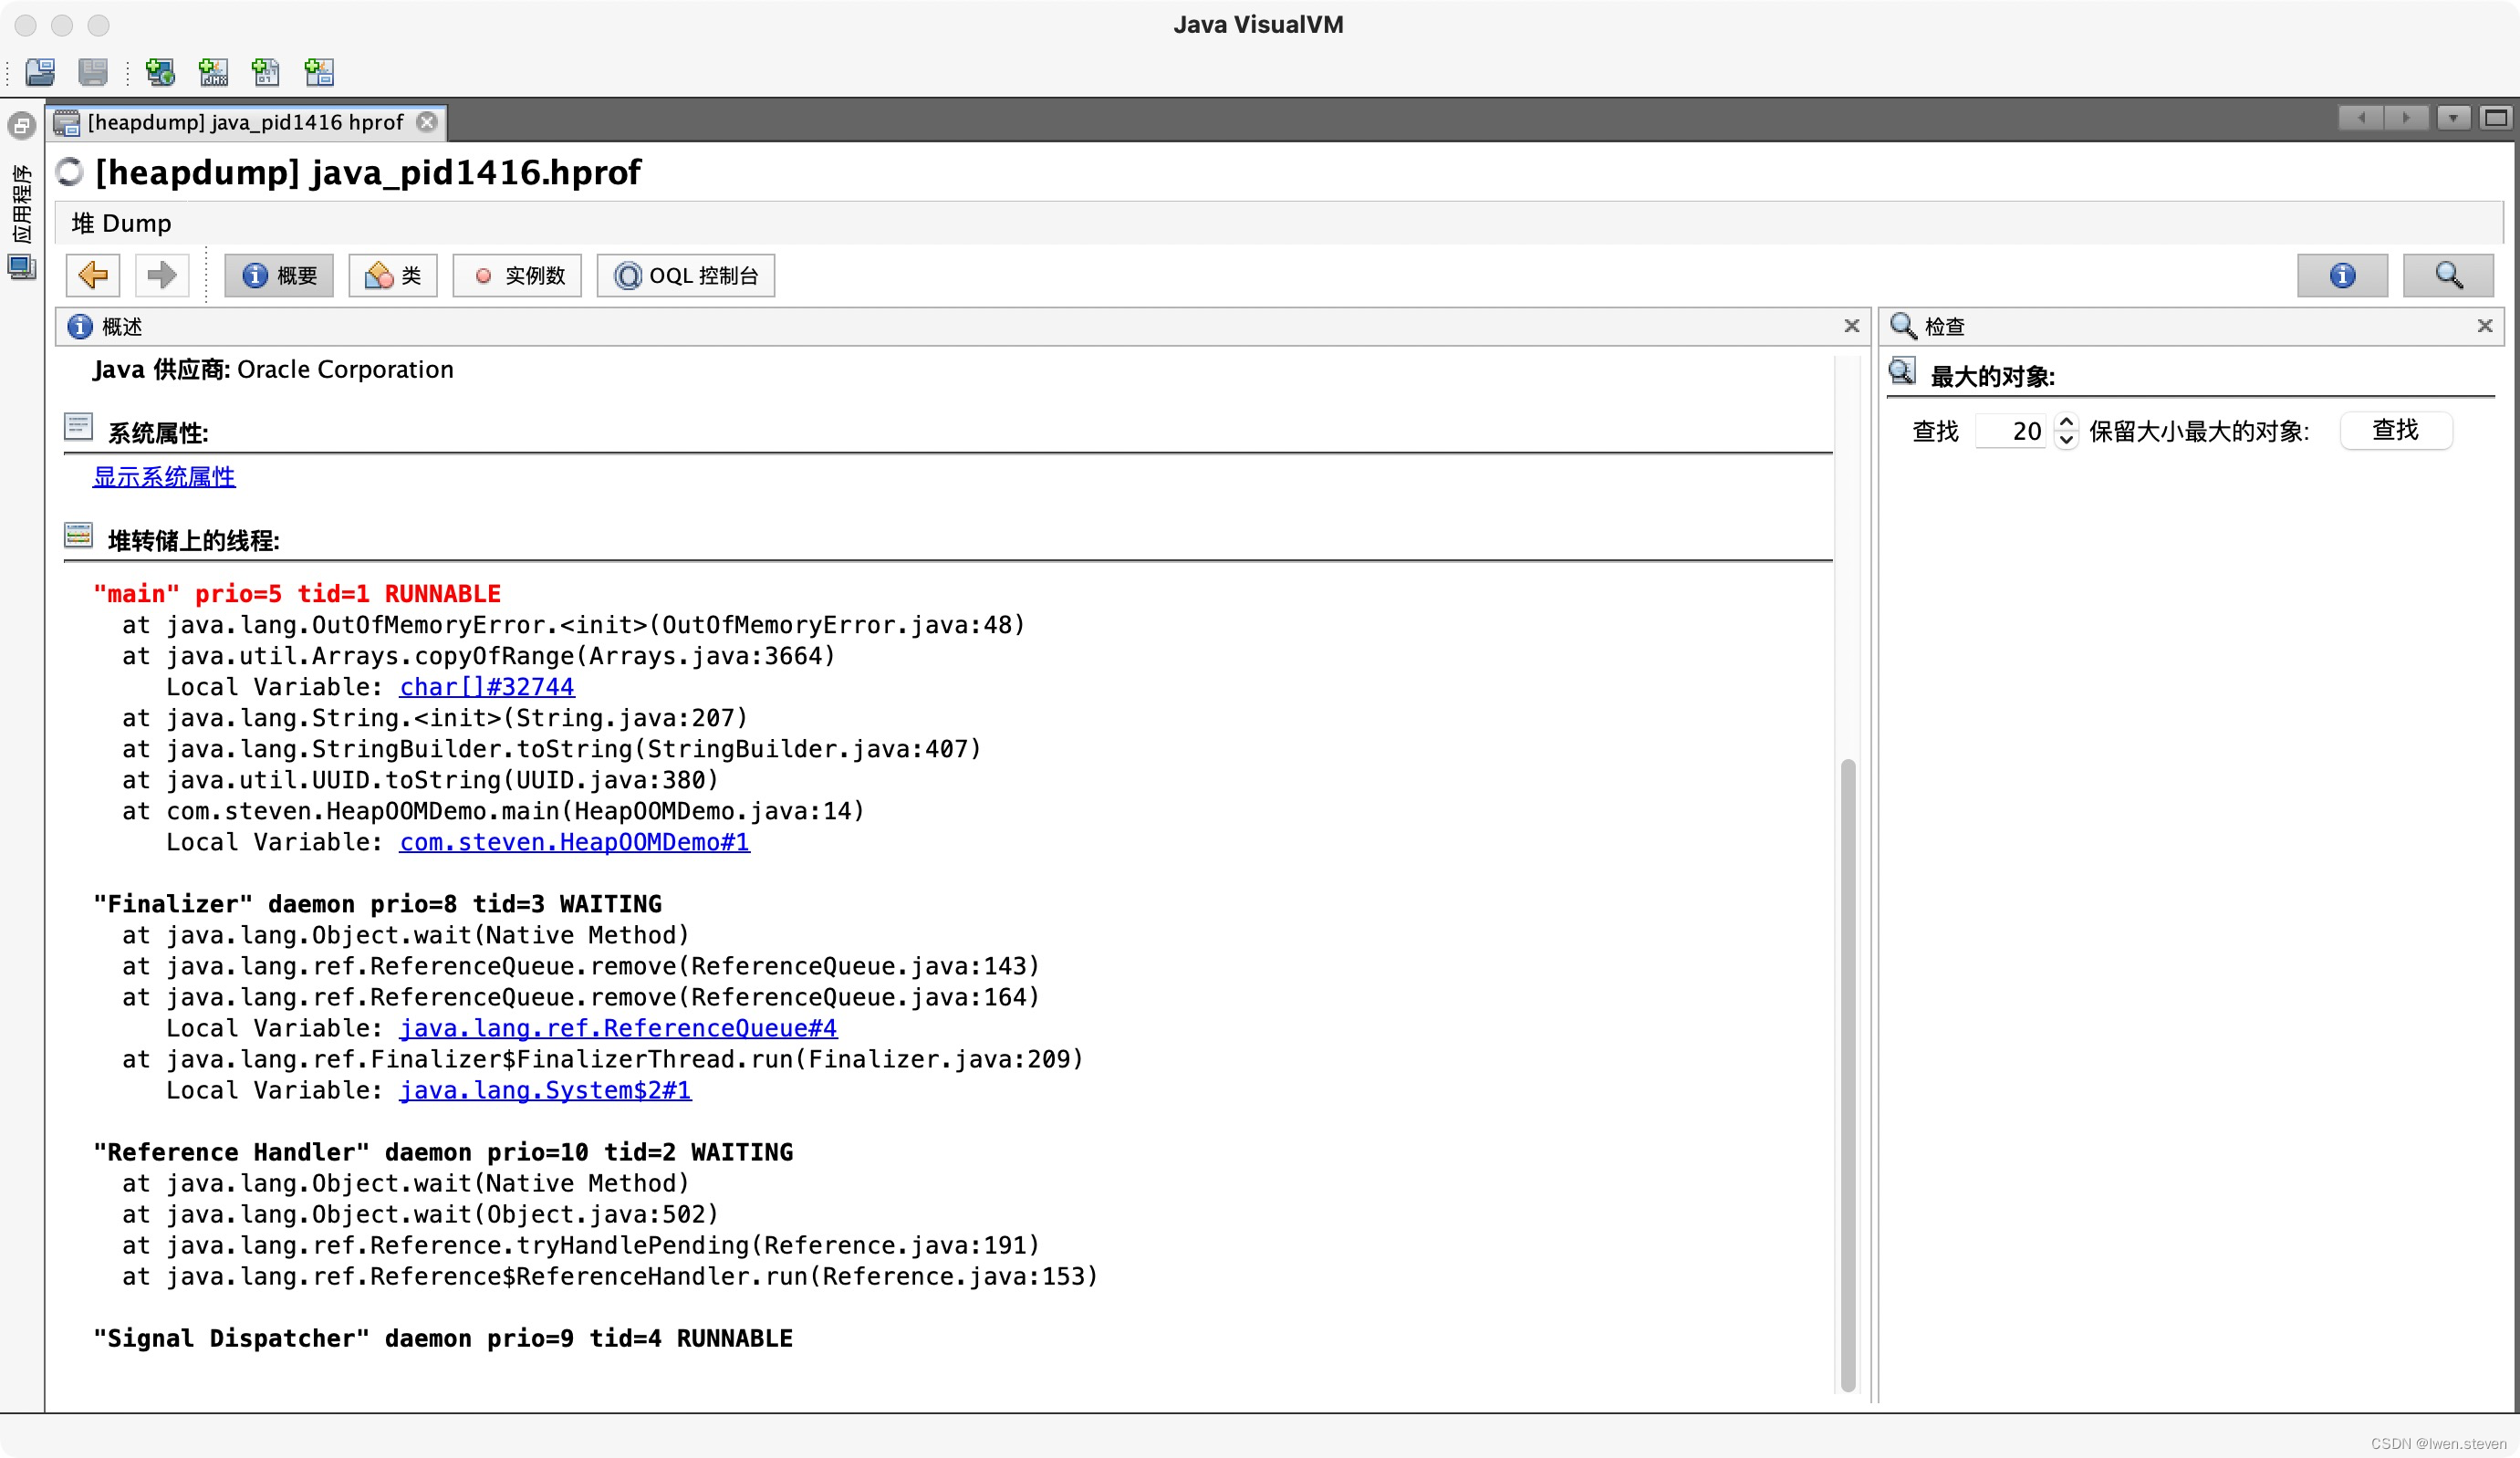The image size is (2520, 1458).
Task: Click the Add VM Coredump icon
Action: coord(266,72)
